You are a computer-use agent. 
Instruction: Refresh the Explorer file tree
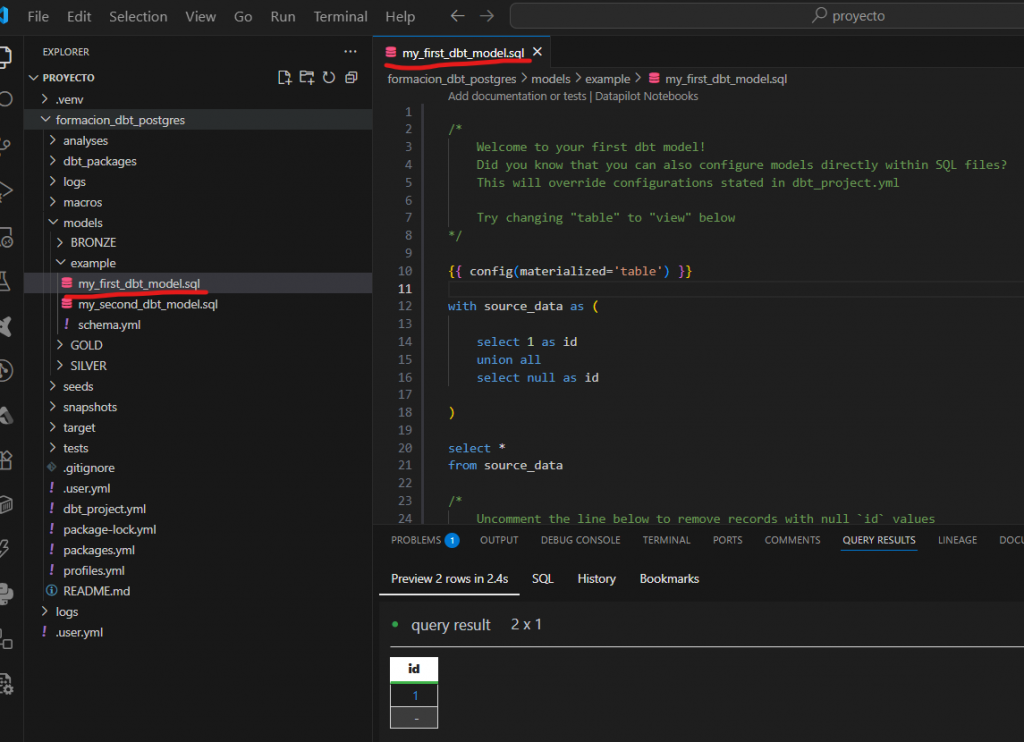[329, 78]
